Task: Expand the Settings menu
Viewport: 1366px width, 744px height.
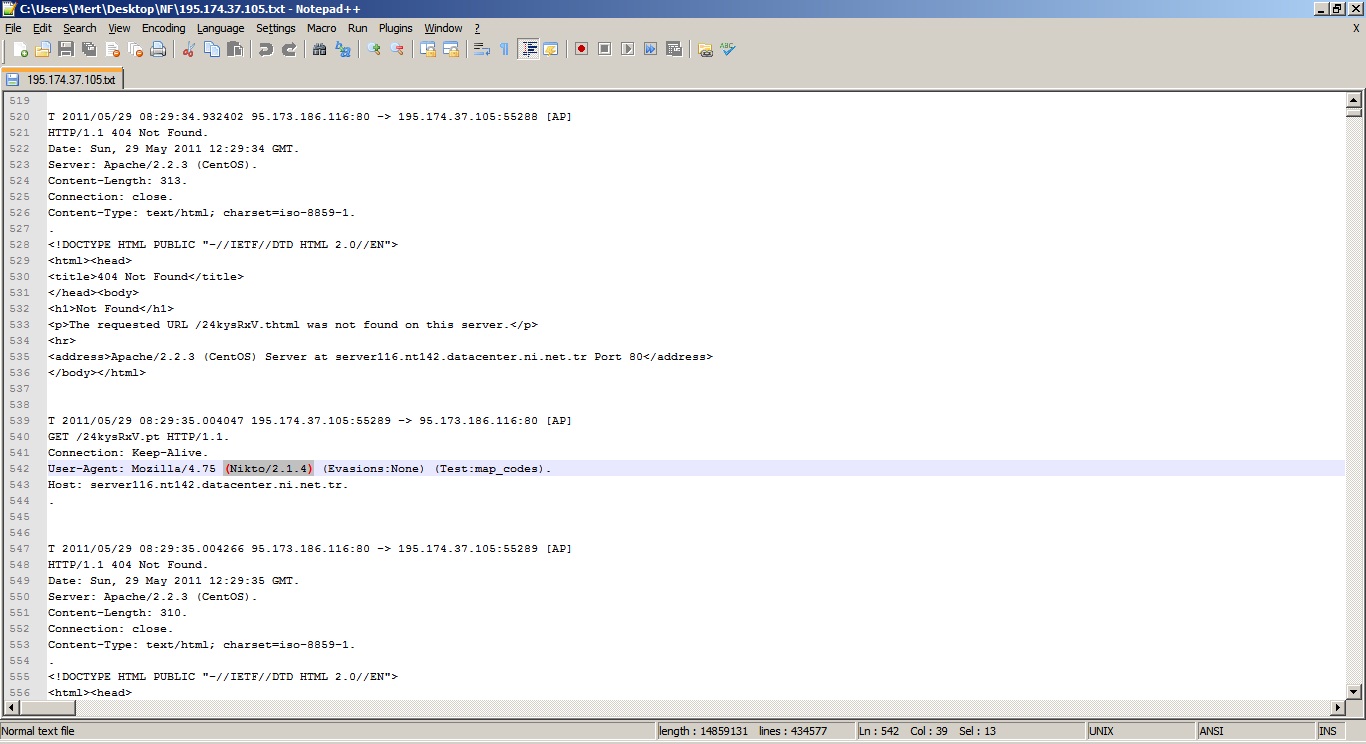Action: pos(275,28)
